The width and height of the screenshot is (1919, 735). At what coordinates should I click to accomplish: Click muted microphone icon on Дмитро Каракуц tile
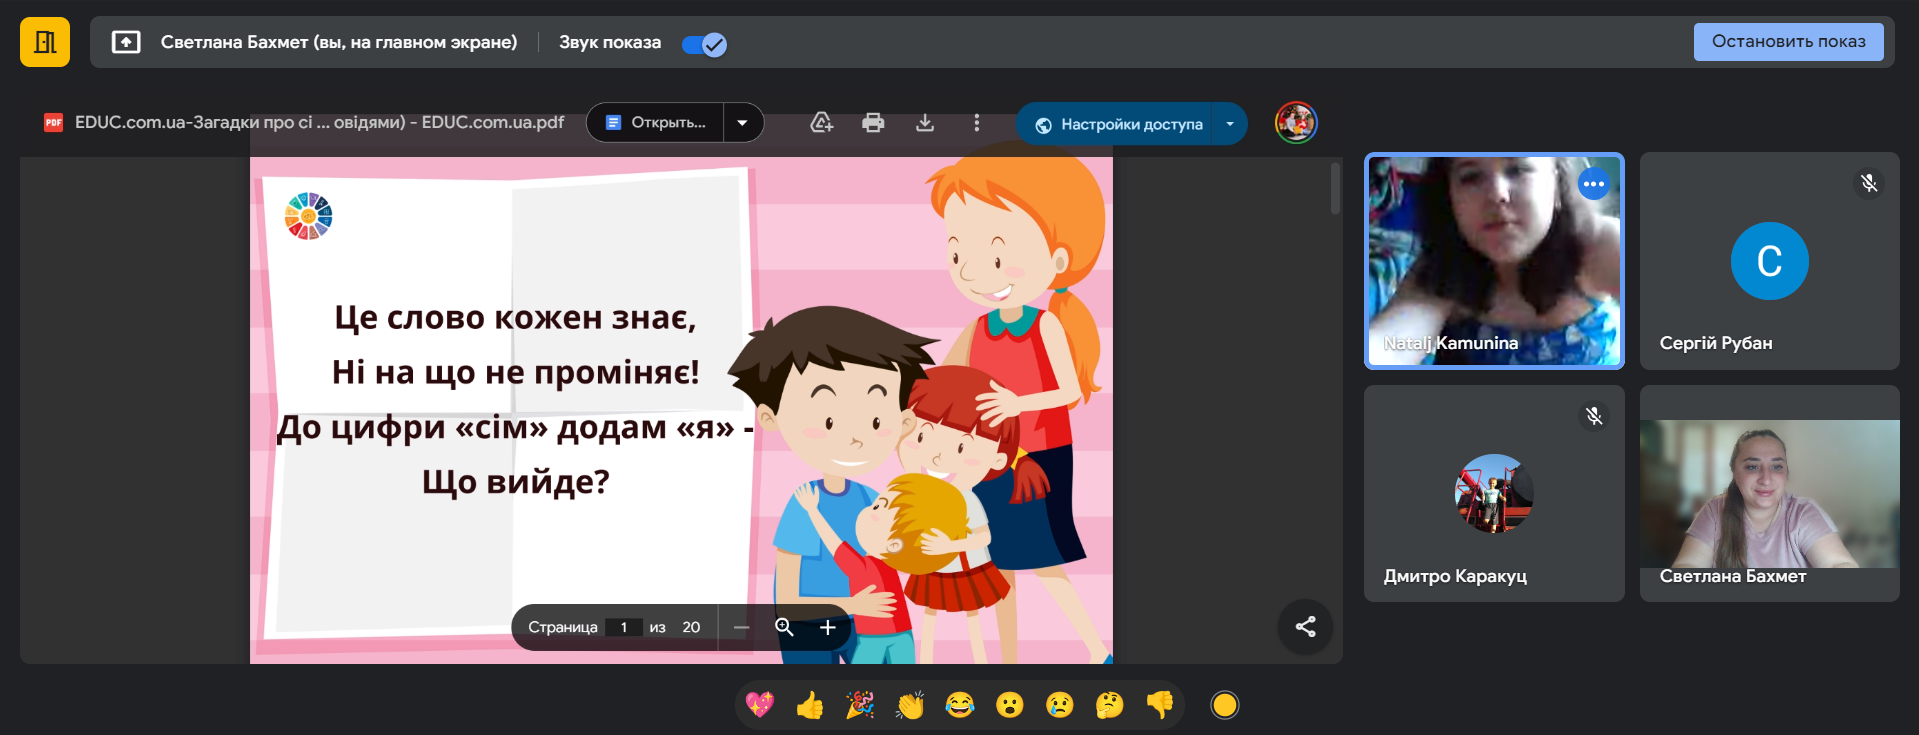(1594, 416)
